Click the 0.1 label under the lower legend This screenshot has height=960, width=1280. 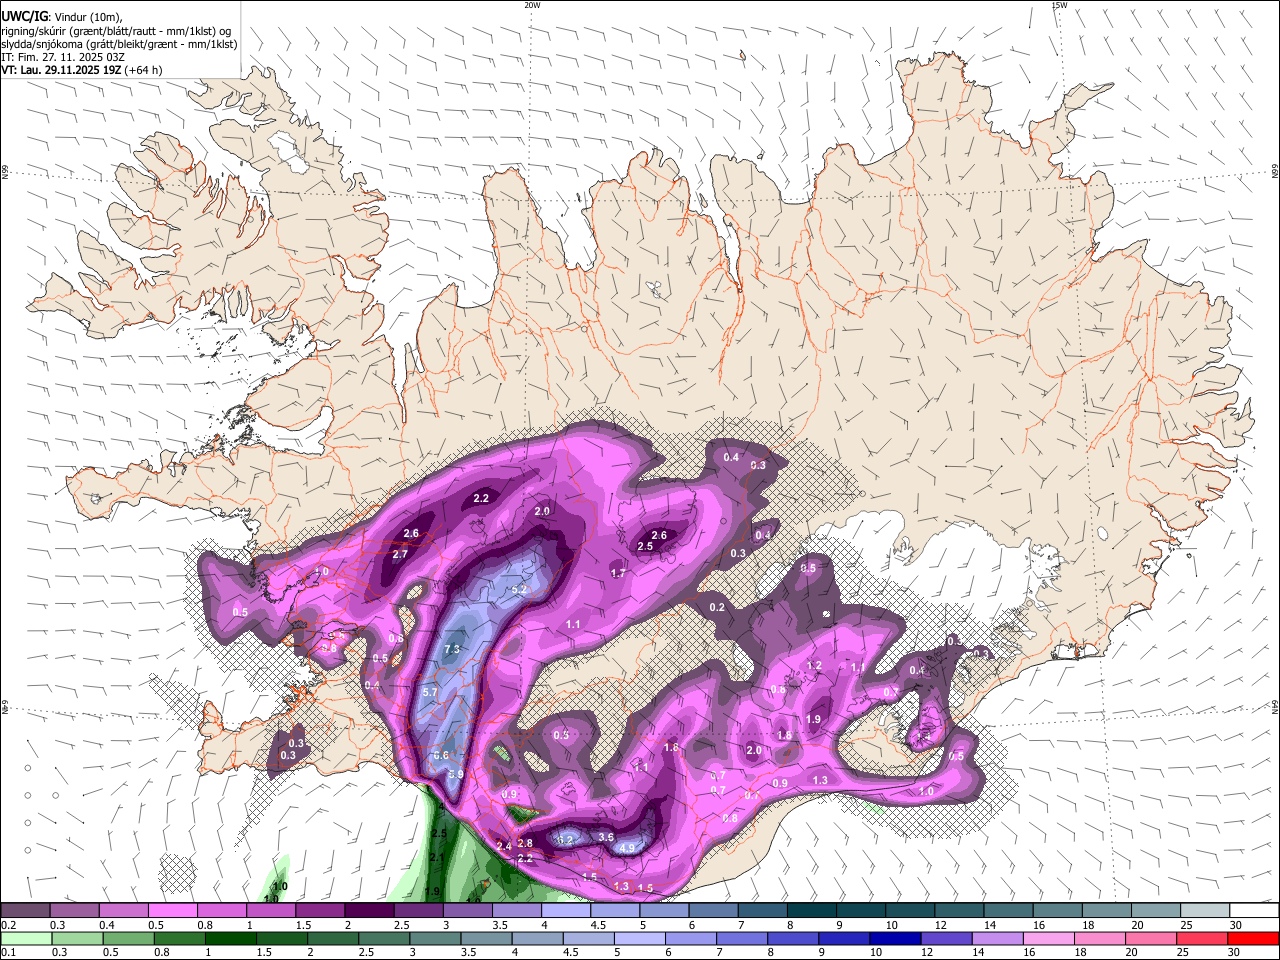8,953
